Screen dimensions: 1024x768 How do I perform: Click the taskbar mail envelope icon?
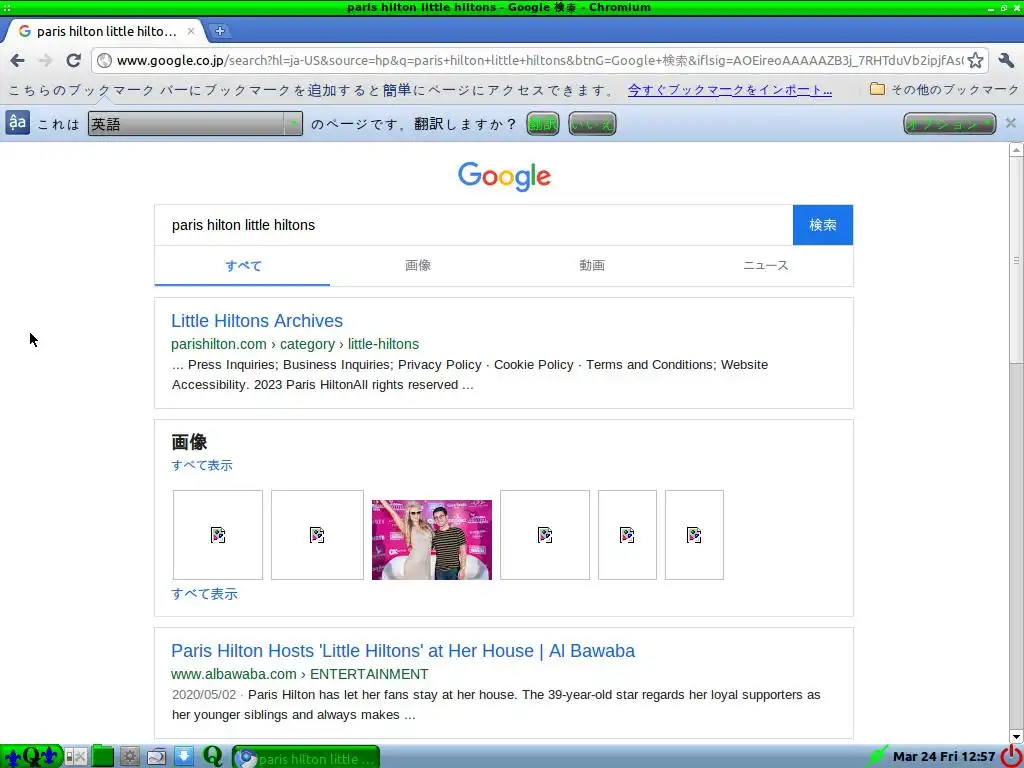(157, 756)
